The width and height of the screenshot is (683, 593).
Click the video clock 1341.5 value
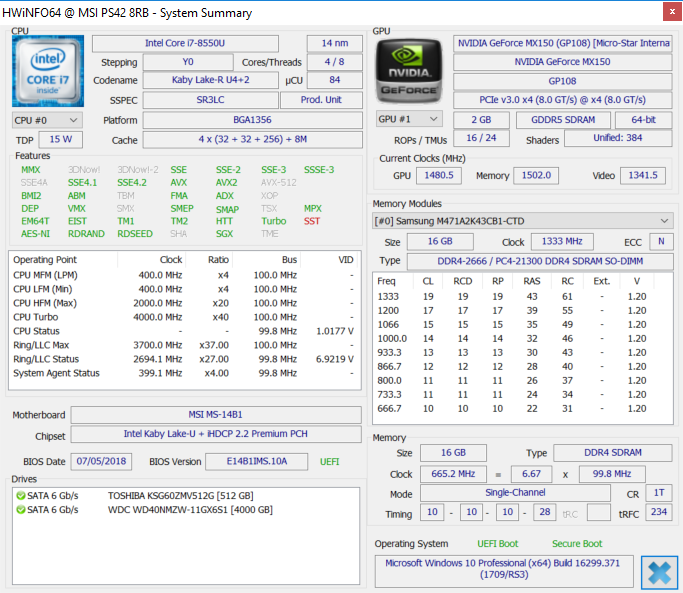click(x=643, y=175)
